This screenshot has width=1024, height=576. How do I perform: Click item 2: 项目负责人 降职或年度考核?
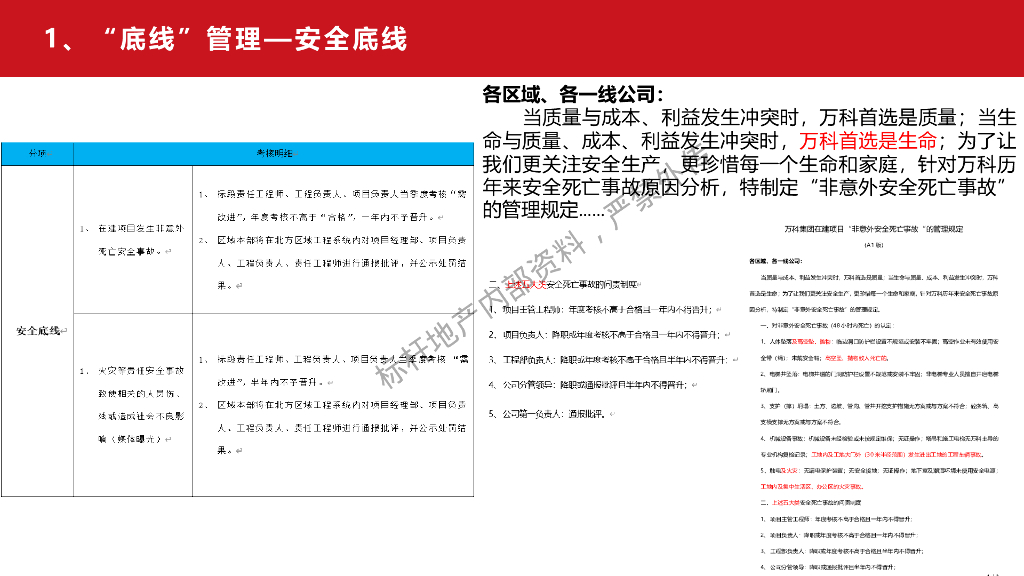click(609, 334)
